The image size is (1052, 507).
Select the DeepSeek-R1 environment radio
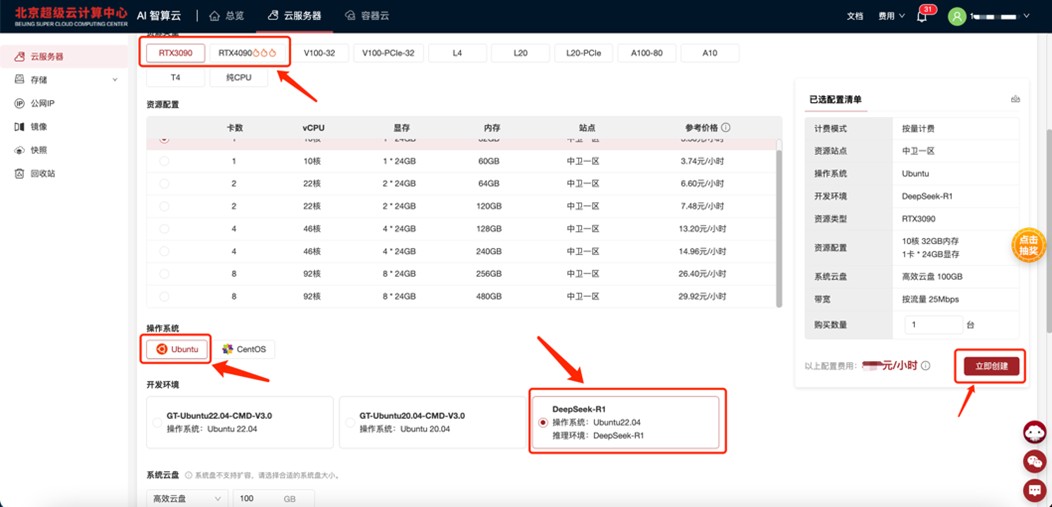click(543, 422)
